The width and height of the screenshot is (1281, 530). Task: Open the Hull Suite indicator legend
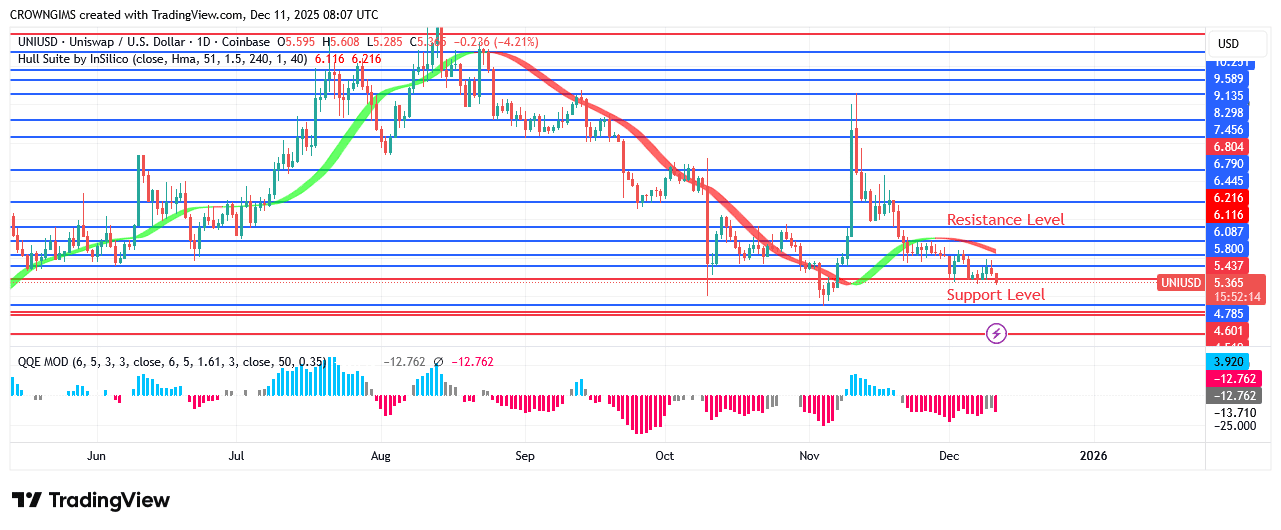point(163,59)
